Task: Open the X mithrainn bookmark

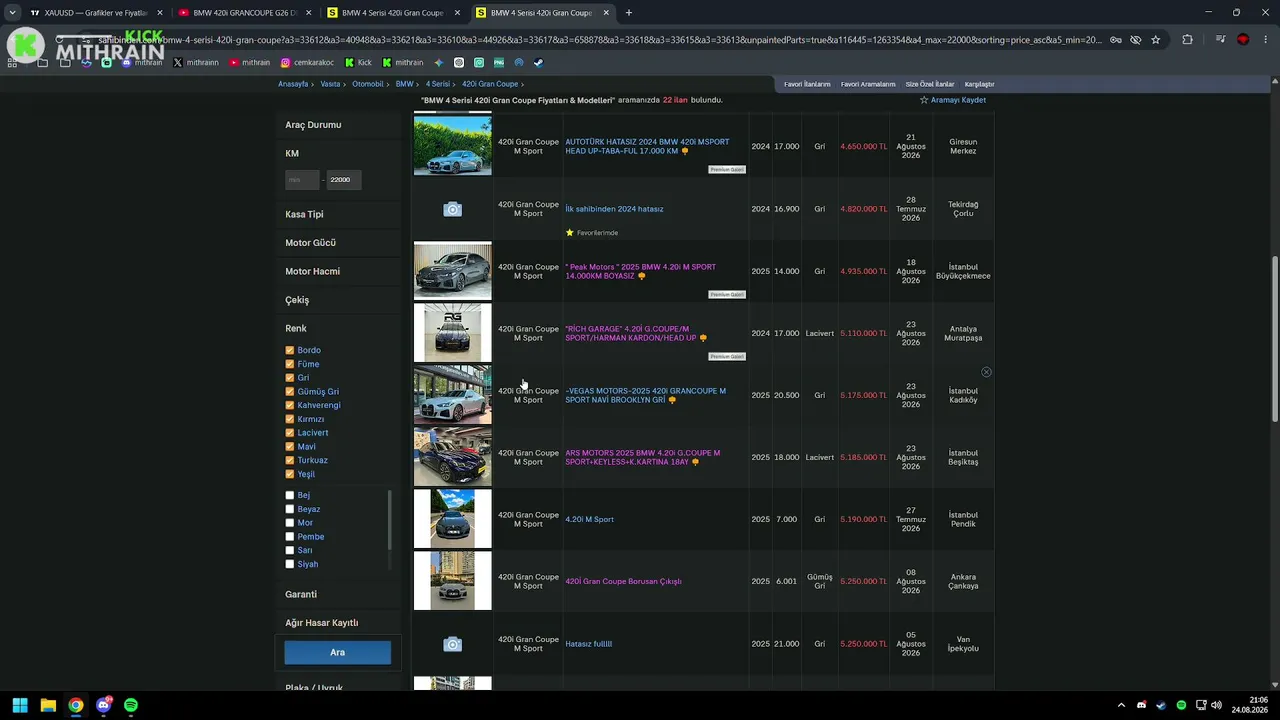Action: coord(196,62)
